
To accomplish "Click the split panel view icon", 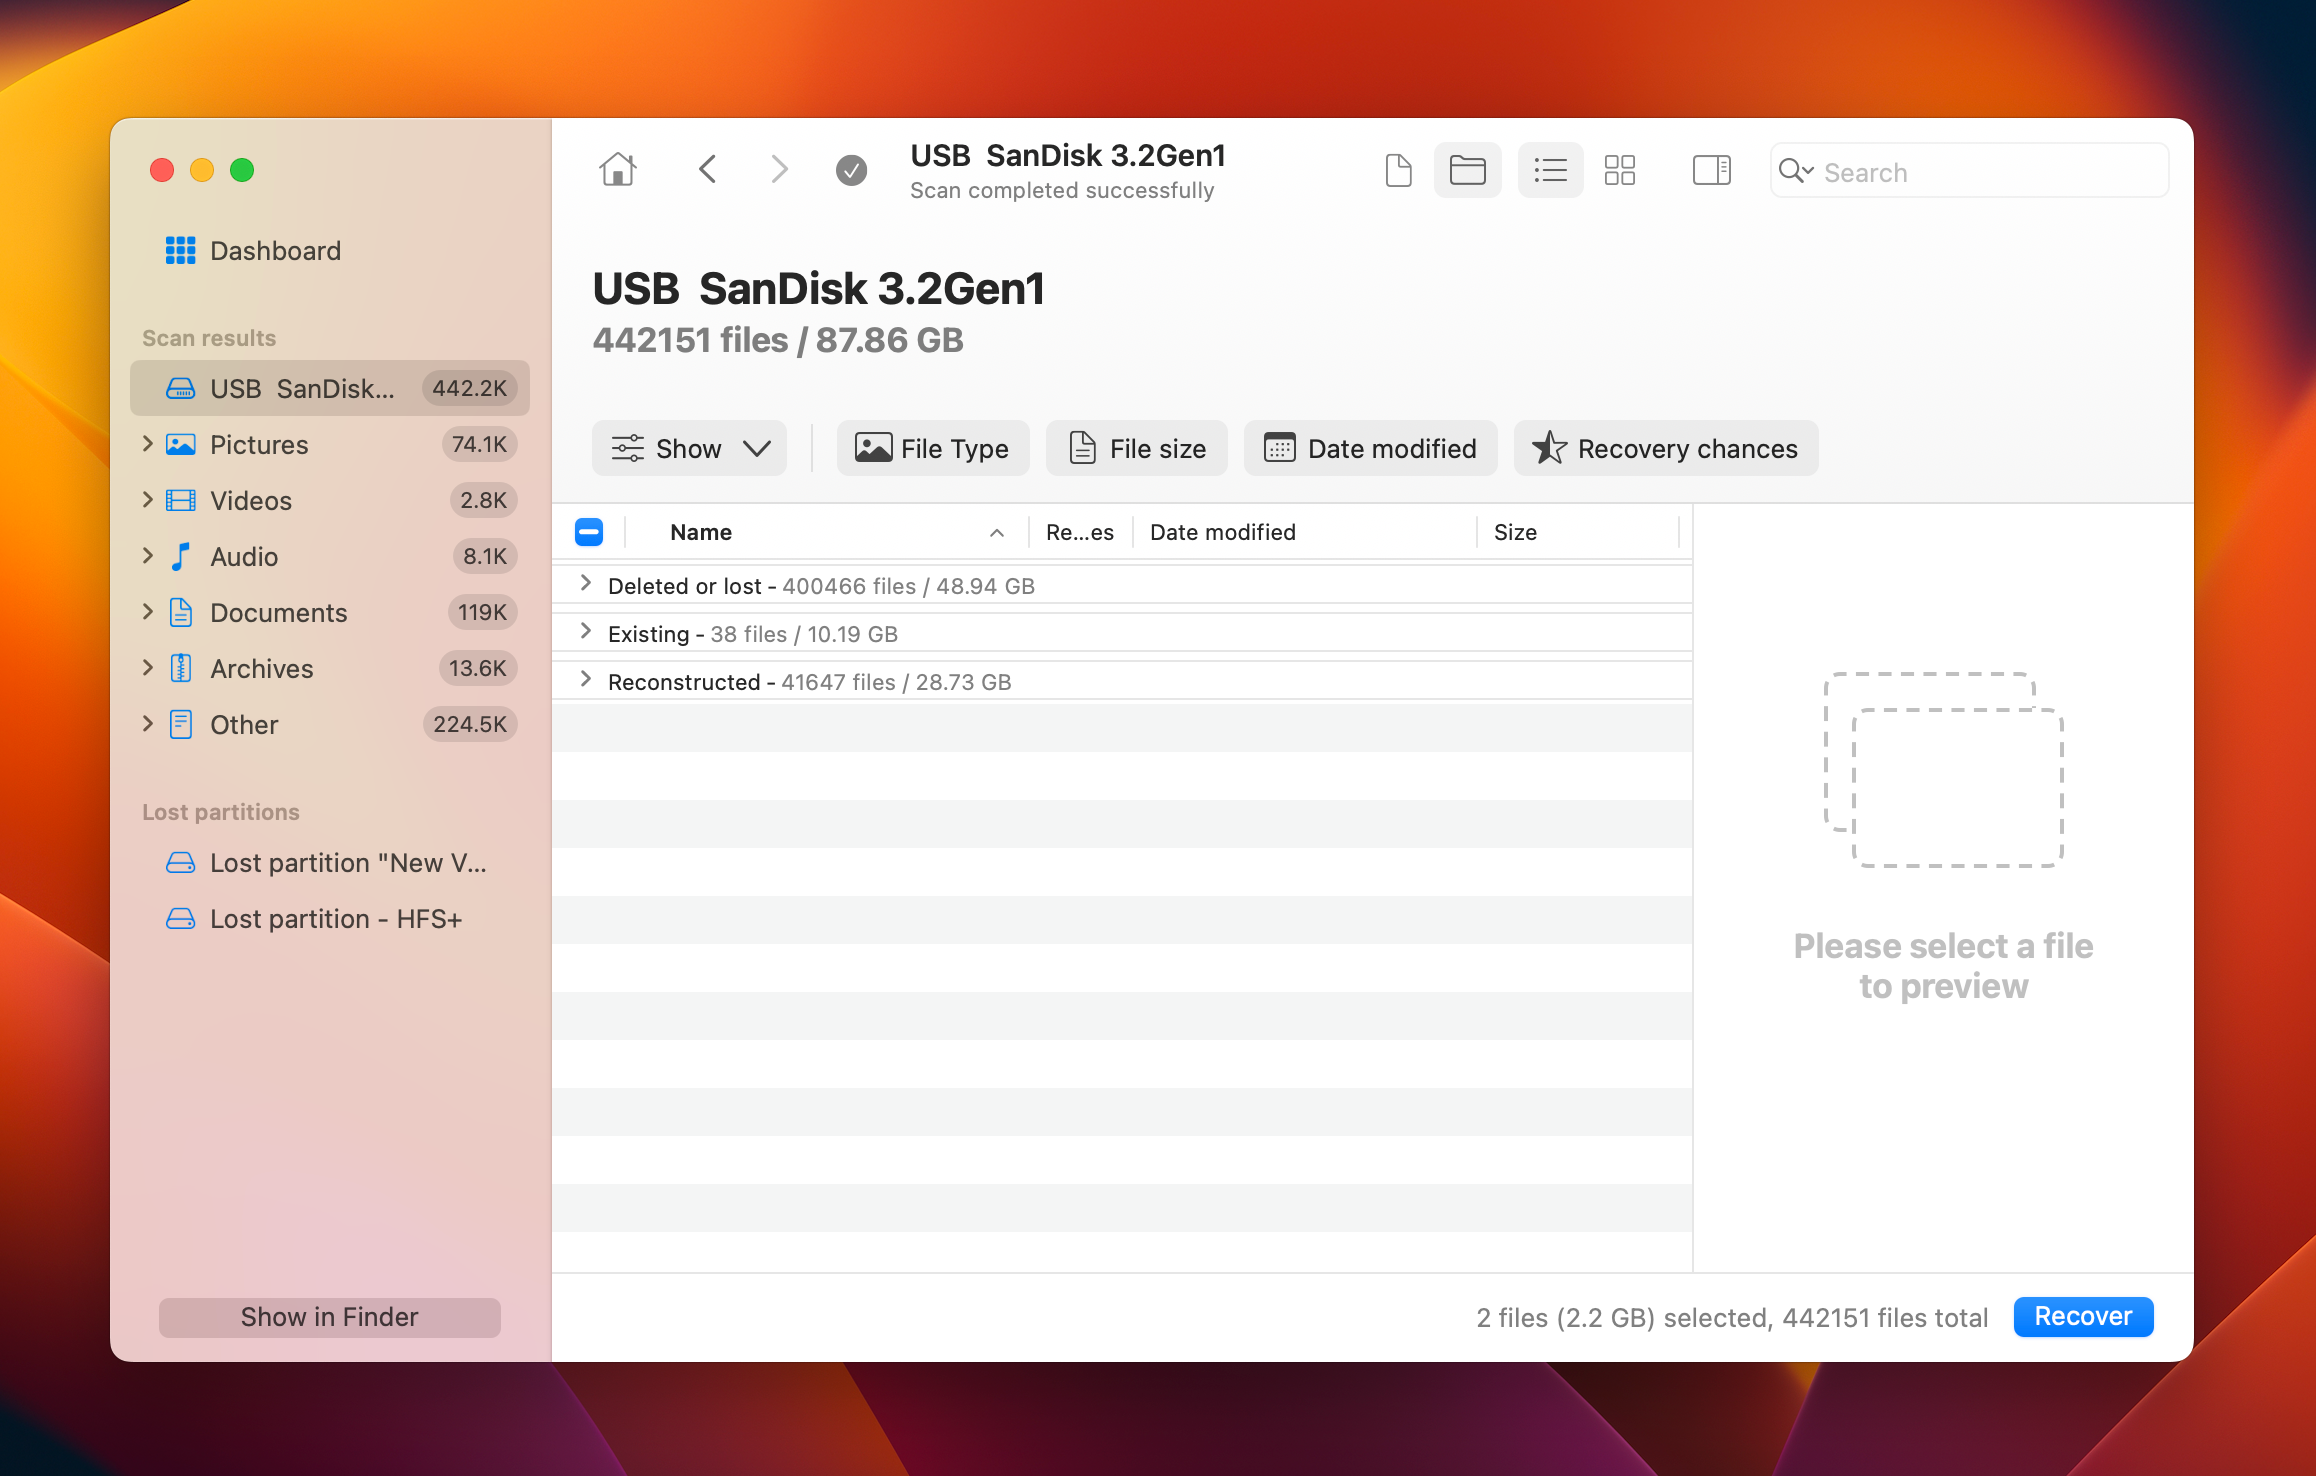I will (1712, 169).
